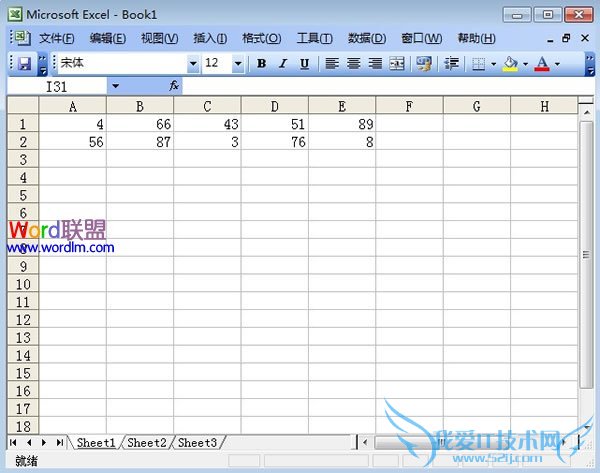Screen dimensions: 600x473
Task: Go to previous sheet tab arrow
Action: (29, 443)
